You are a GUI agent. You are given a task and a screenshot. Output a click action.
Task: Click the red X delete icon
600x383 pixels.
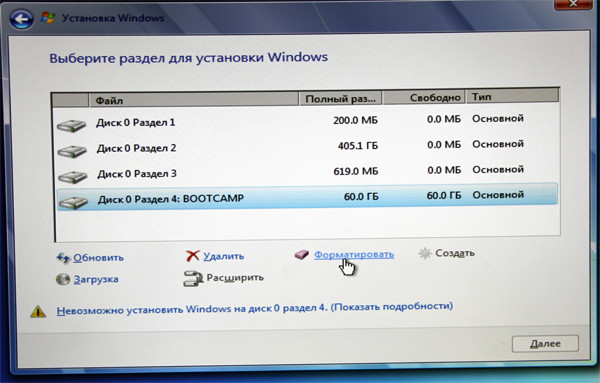(x=192, y=256)
